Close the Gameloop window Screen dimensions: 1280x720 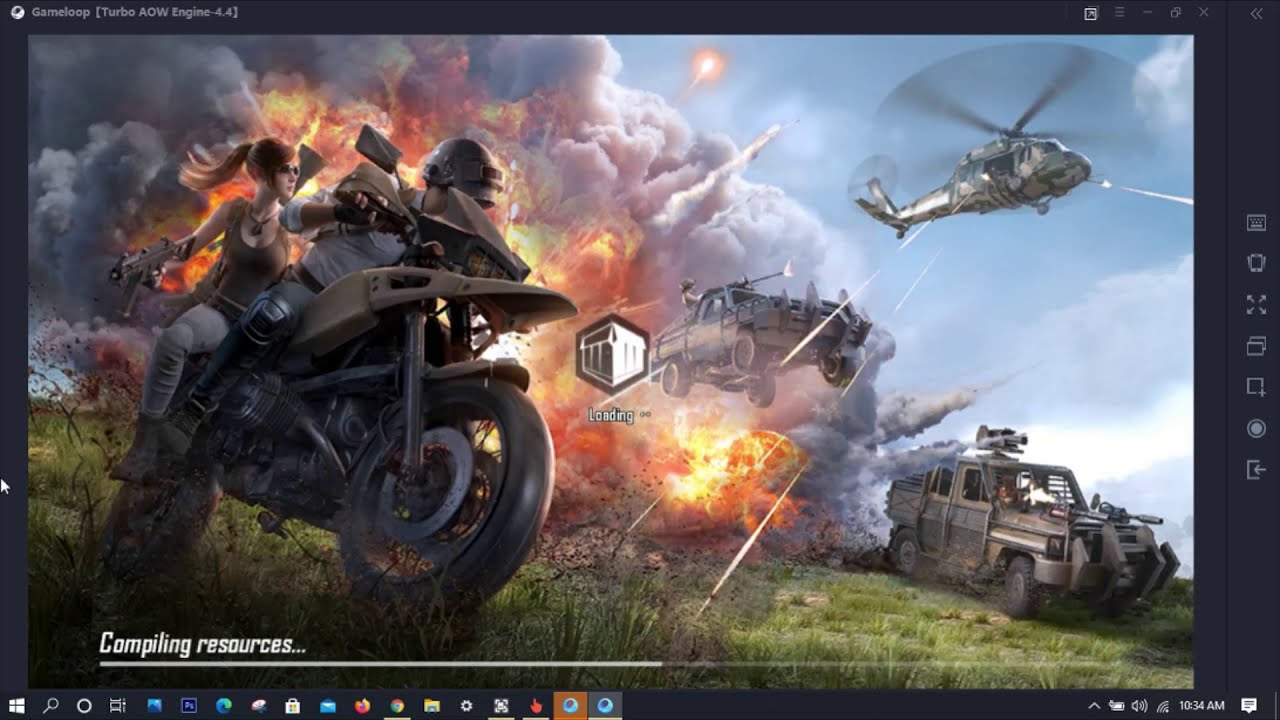[x=1204, y=12]
